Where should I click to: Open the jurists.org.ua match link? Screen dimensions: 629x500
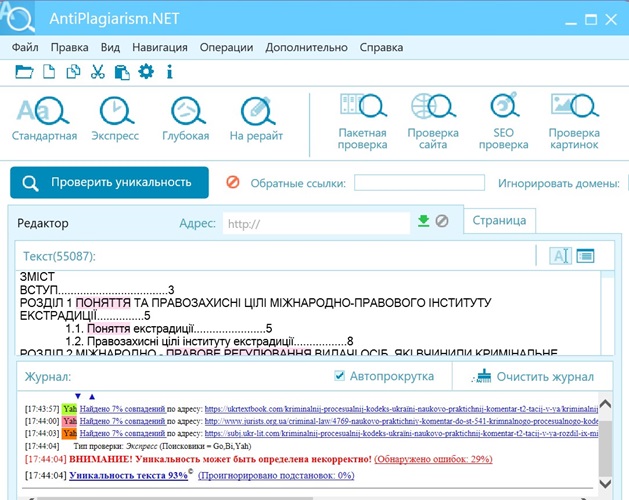tap(401, 421)
